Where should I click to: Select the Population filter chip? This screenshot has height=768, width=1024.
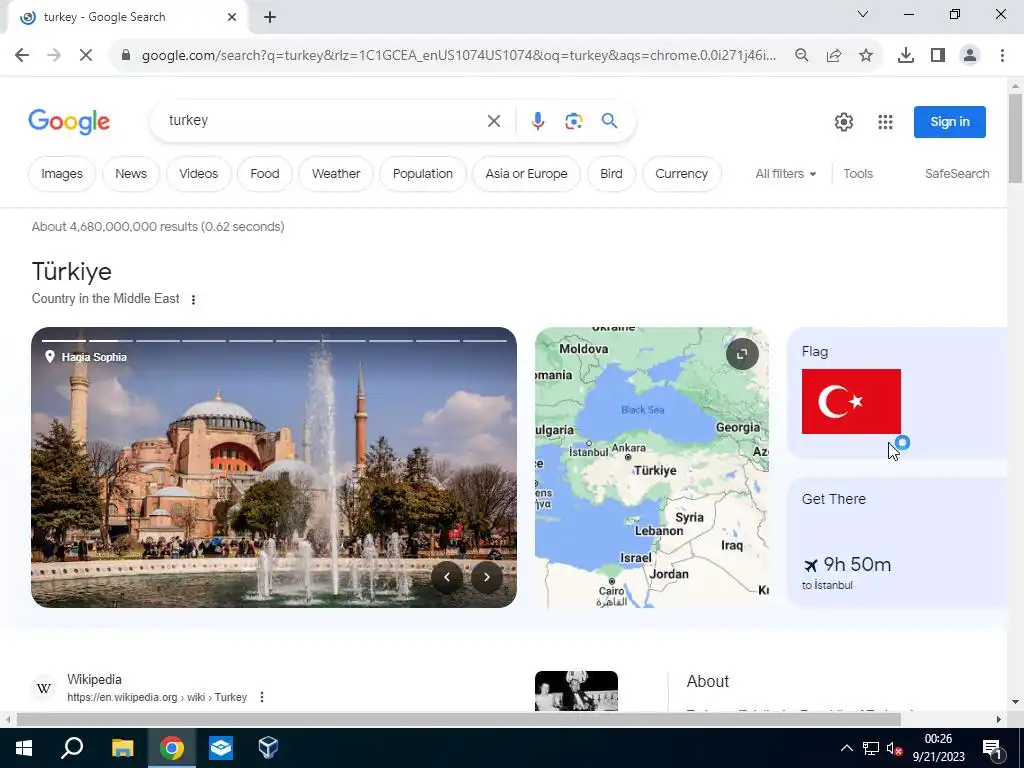423,174
